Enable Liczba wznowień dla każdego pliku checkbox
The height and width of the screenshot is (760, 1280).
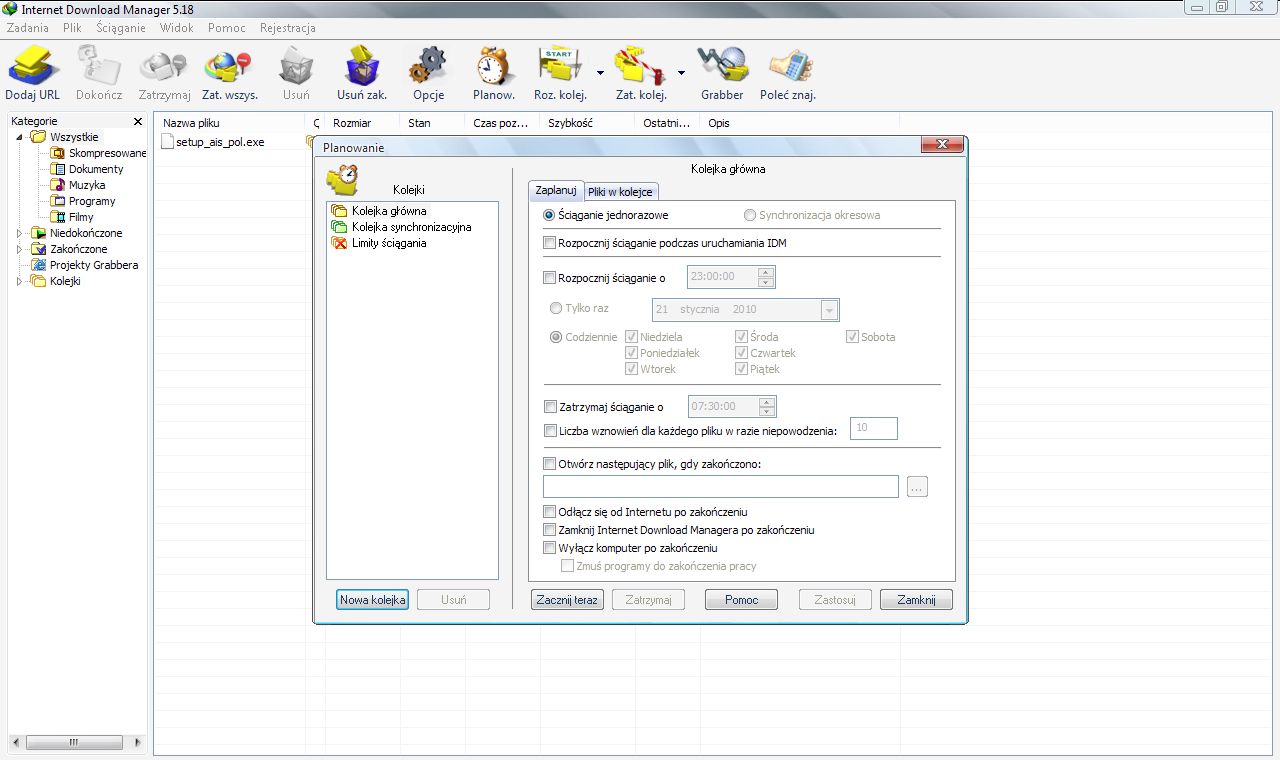pos(549,431)
